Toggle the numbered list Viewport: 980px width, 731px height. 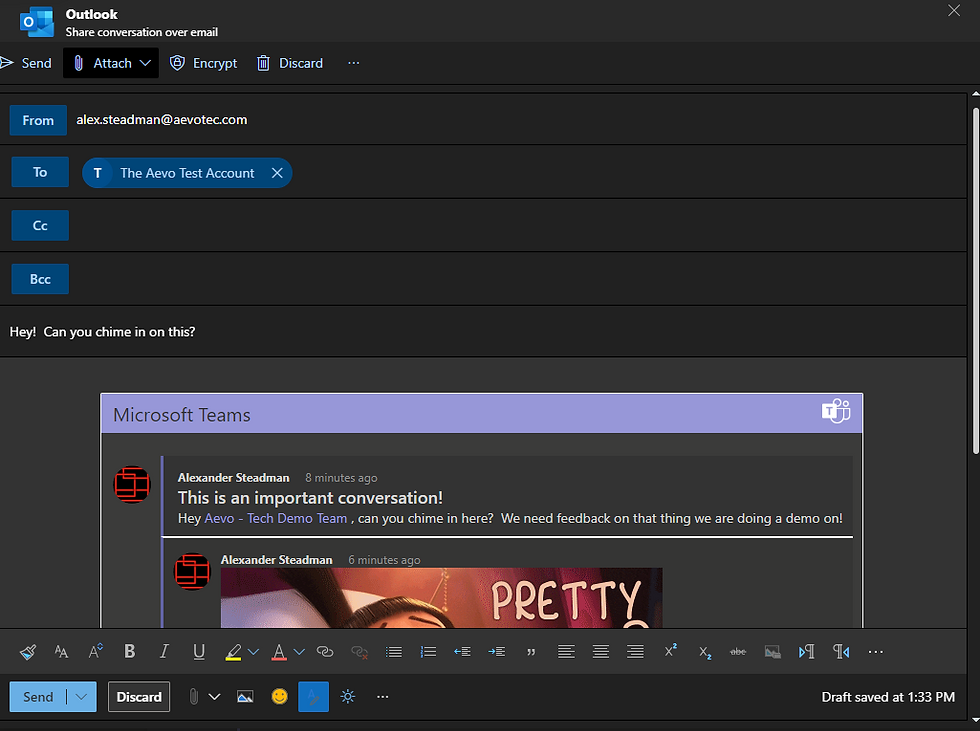pos(428,652)
